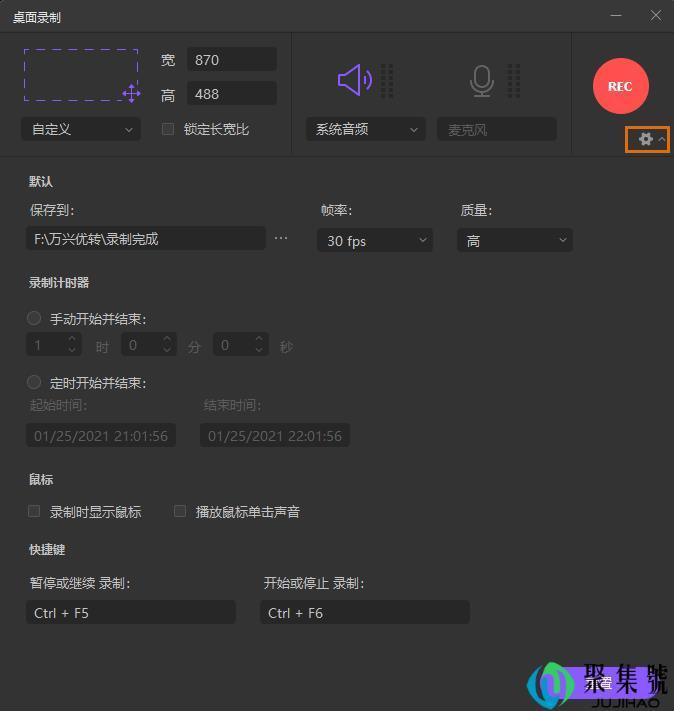The width and height of the screenshot is (674, 711).
Task: Click the pause or resume hotkey field Ctrl + F5
Action: [x=131, y=612]
